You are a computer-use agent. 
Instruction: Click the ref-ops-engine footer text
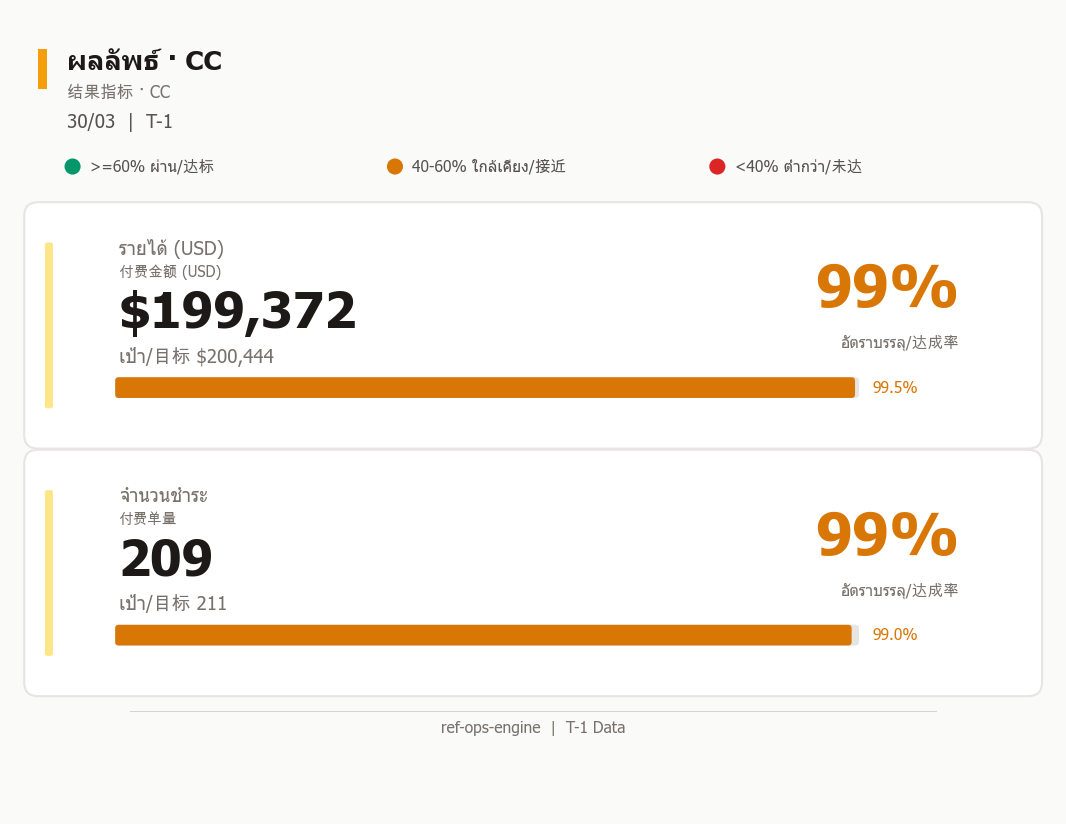(490, 727)
